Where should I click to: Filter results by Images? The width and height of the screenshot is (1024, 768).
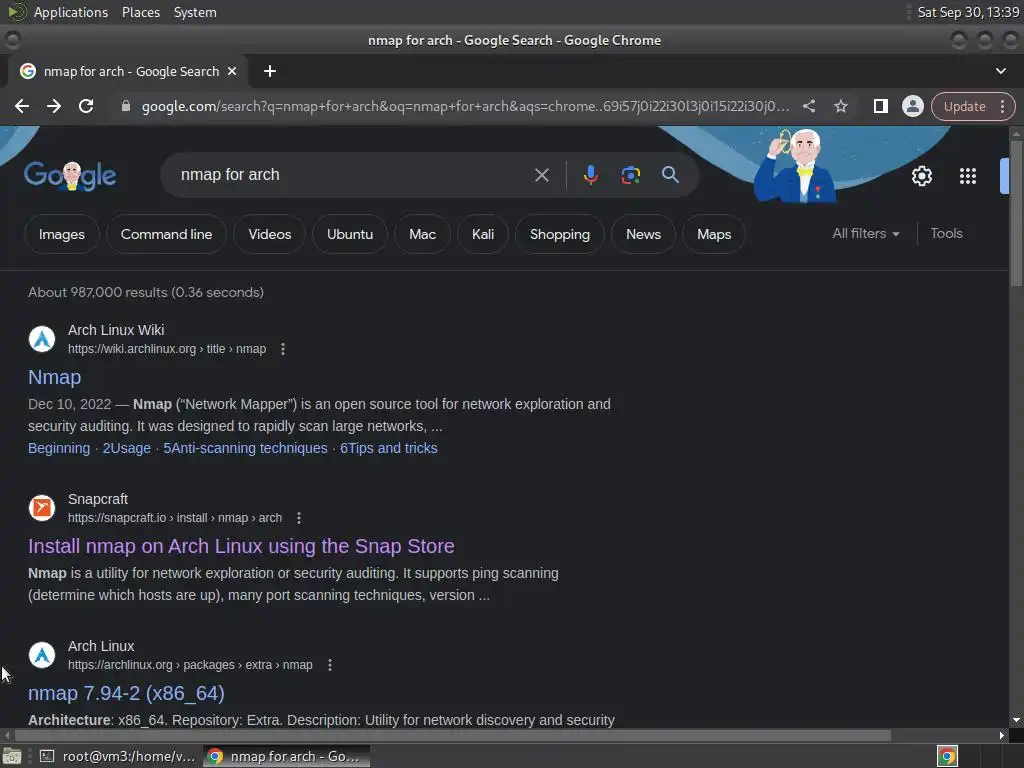pyautogui.click(x=61, y=234)
